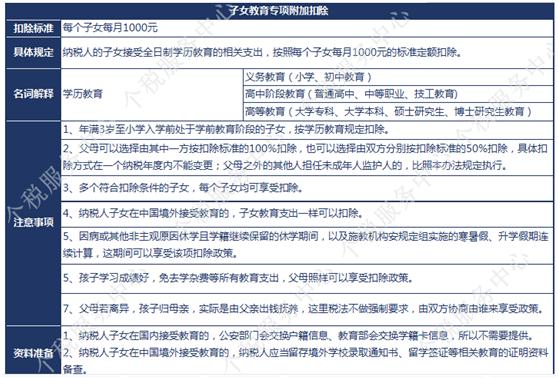Select note 2 about 父母可以选择 100%扣除
The width and height of the screenshot is (558, 379).
coord(305,157)
